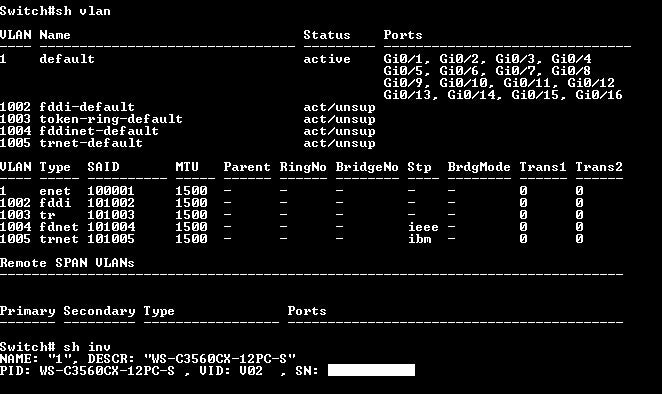Click SAID value '100001'
This screenshot has width=662, height=394.
111,191
